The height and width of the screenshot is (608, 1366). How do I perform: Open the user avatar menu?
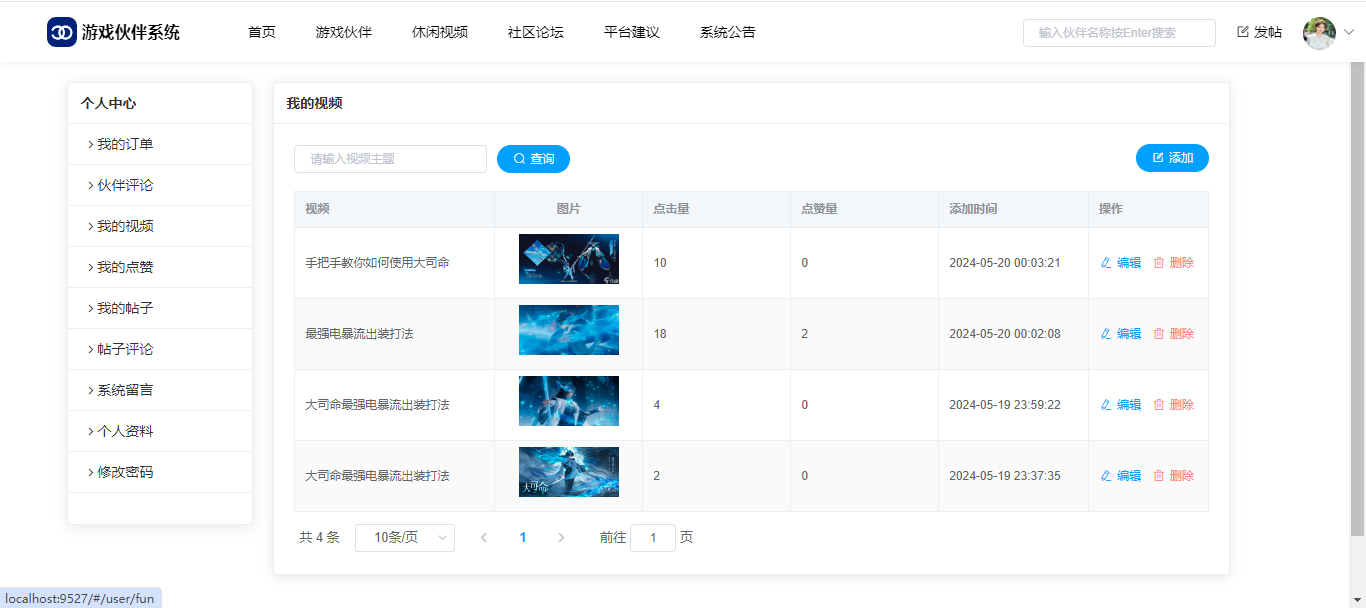point(1319,33)
